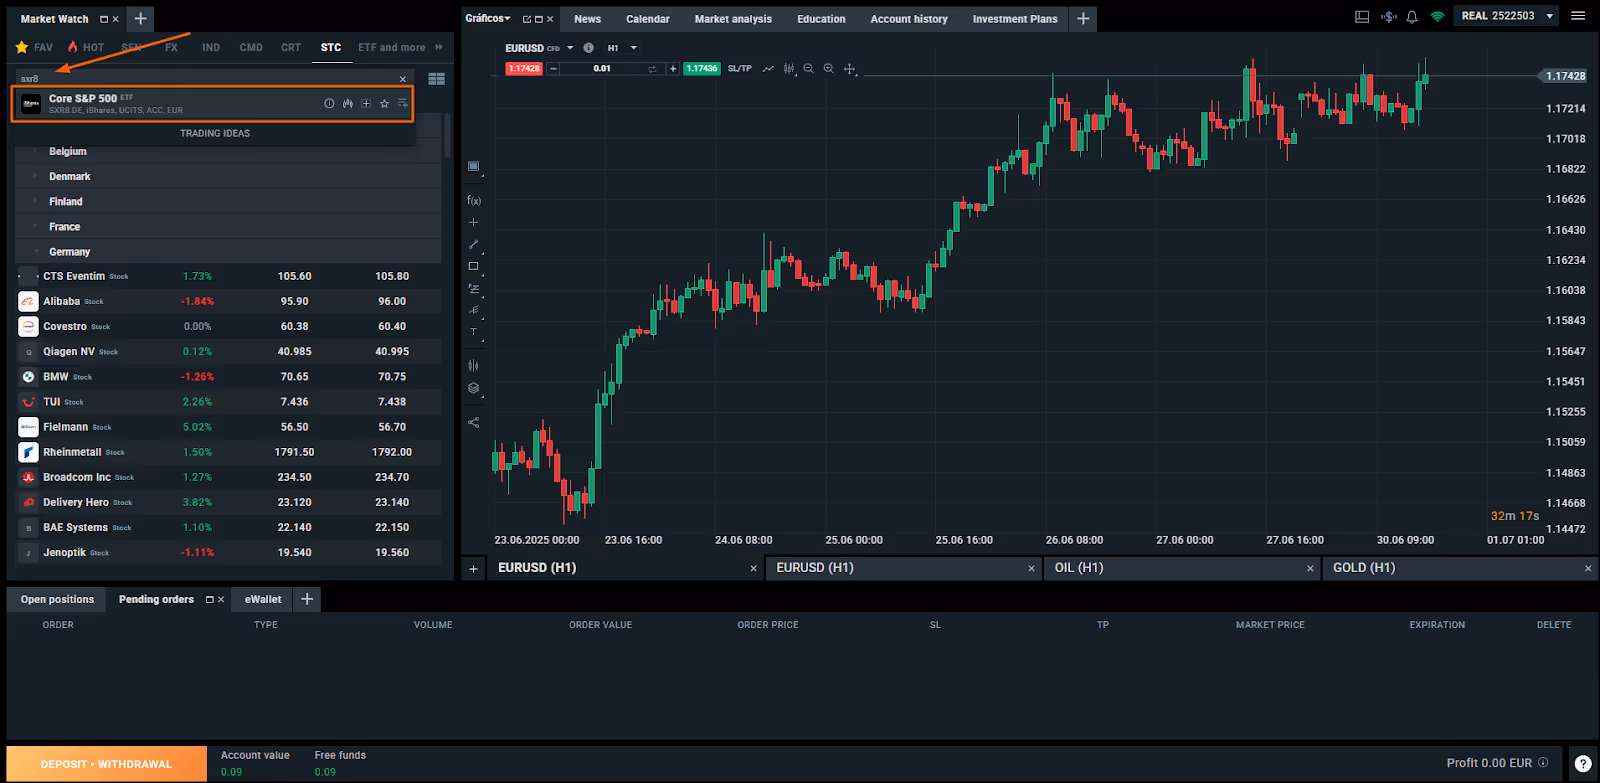The height and width of the screenshot is (783, 1600).
Task: Open instrument info for Core S&P 500
Action: (x=329, y=103)
